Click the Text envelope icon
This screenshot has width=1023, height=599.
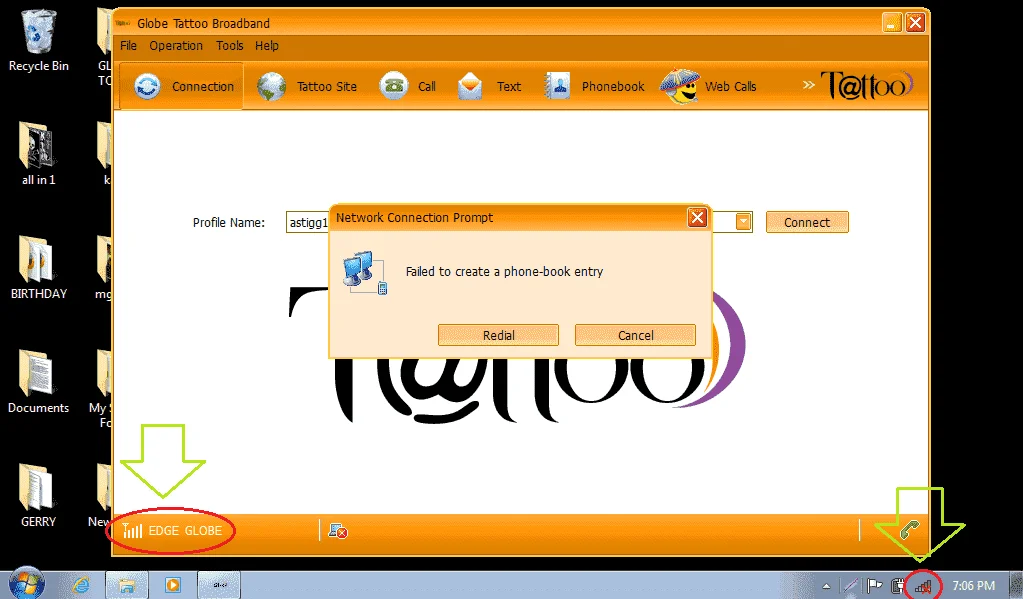pos(470,86)
